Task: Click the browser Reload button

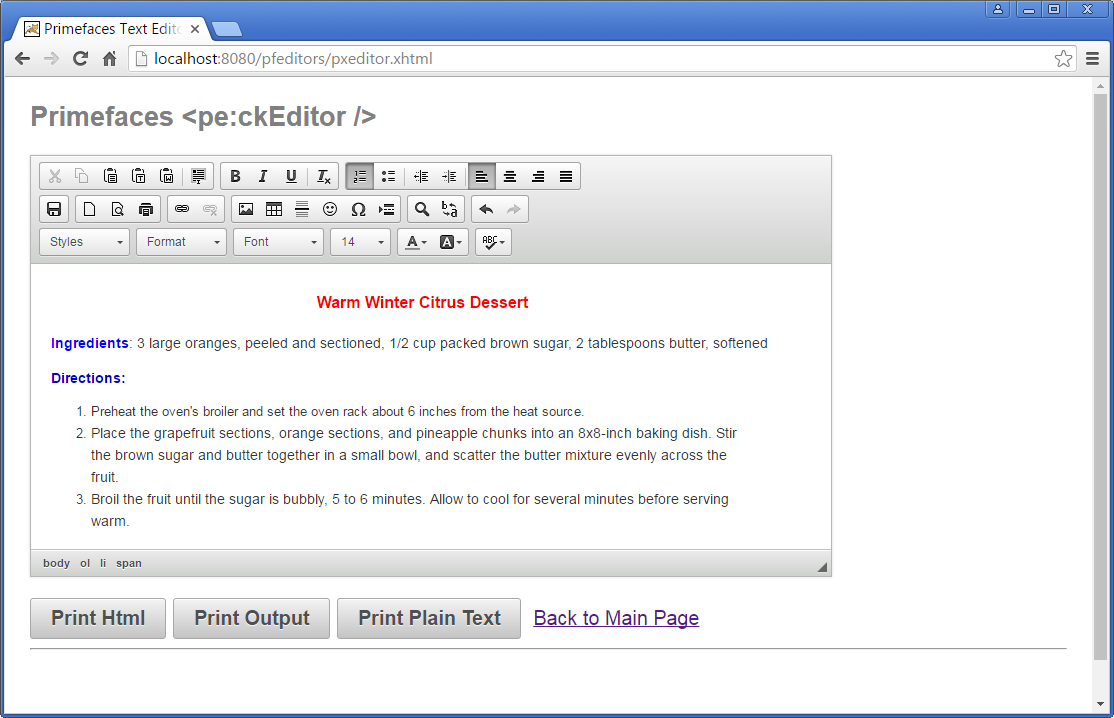Action: (x=80, y=59)
